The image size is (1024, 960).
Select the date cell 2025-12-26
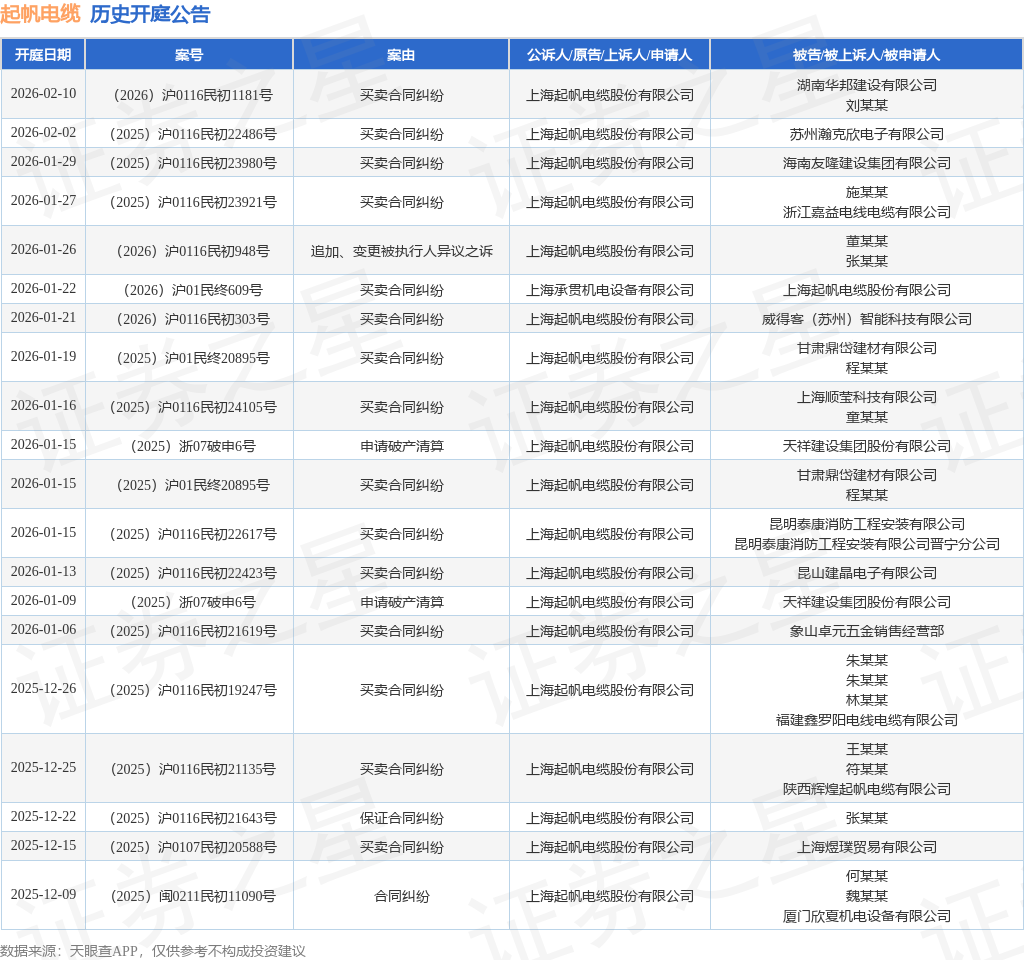click(43, 688)
